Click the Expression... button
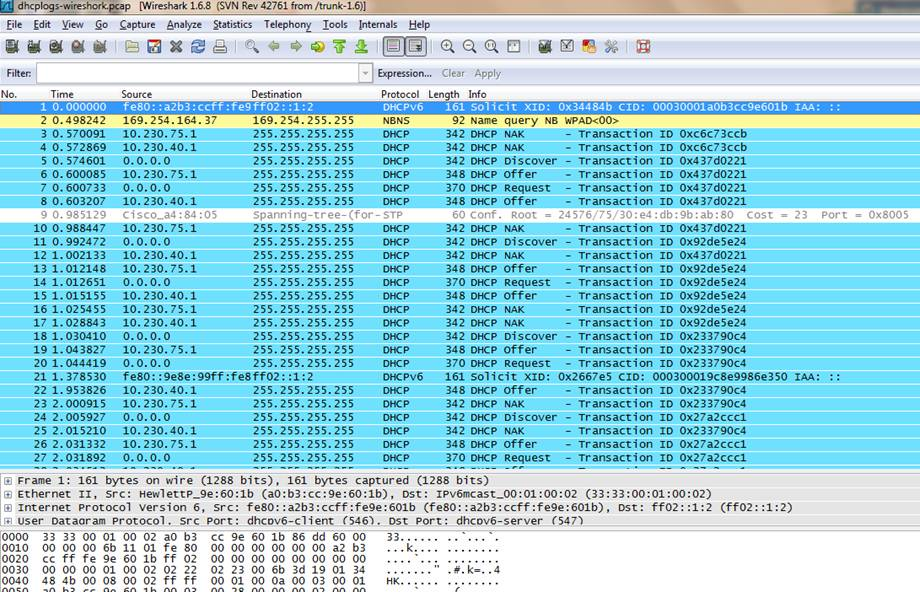920x592 pixels. click(404, 73)
